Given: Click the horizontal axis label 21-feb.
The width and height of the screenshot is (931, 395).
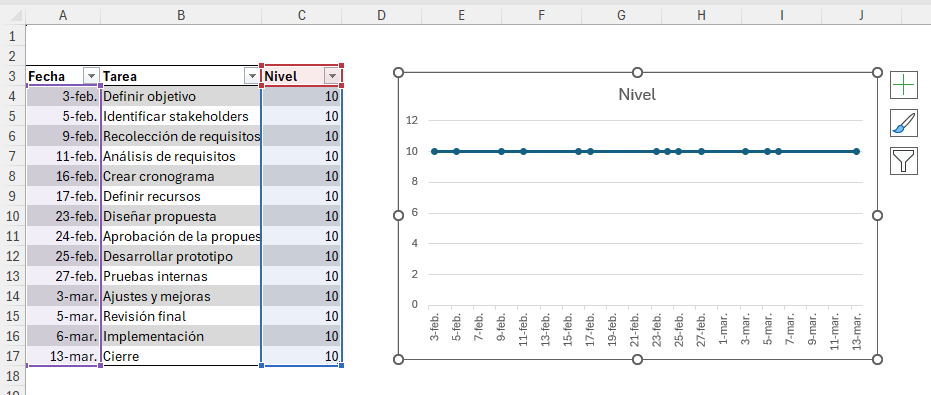Looking at the screenshot, I should click(635, 330).
